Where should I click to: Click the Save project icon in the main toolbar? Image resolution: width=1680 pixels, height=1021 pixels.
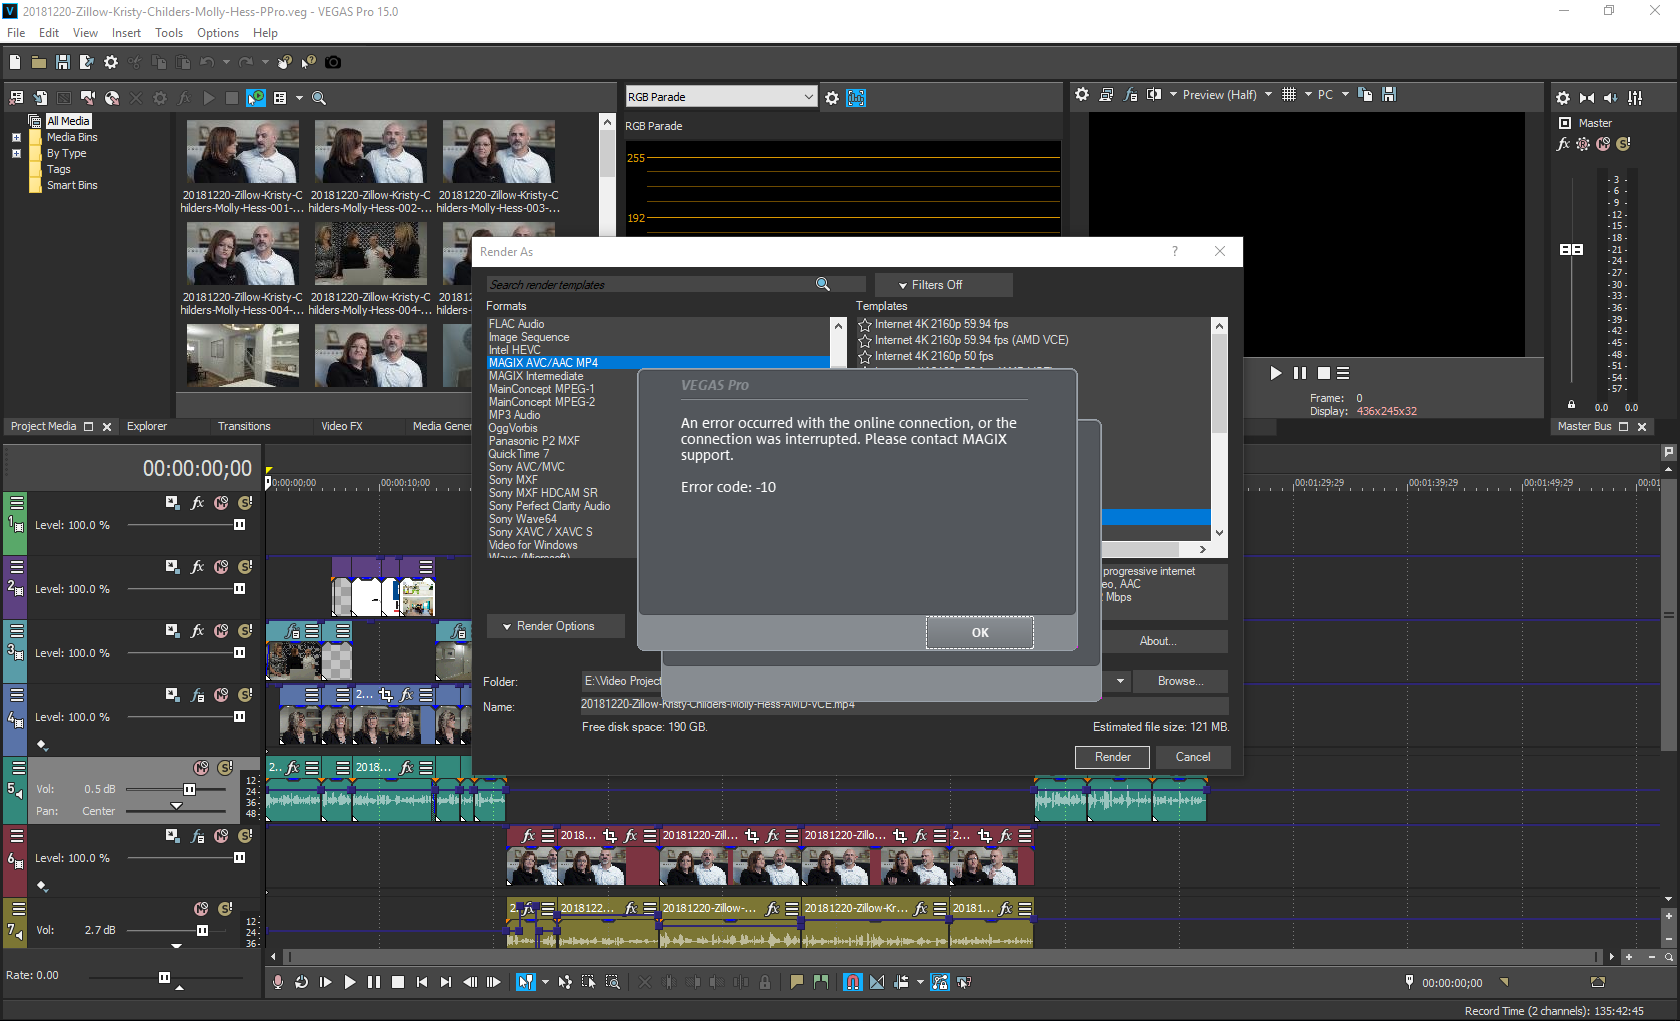pos(62,62)
